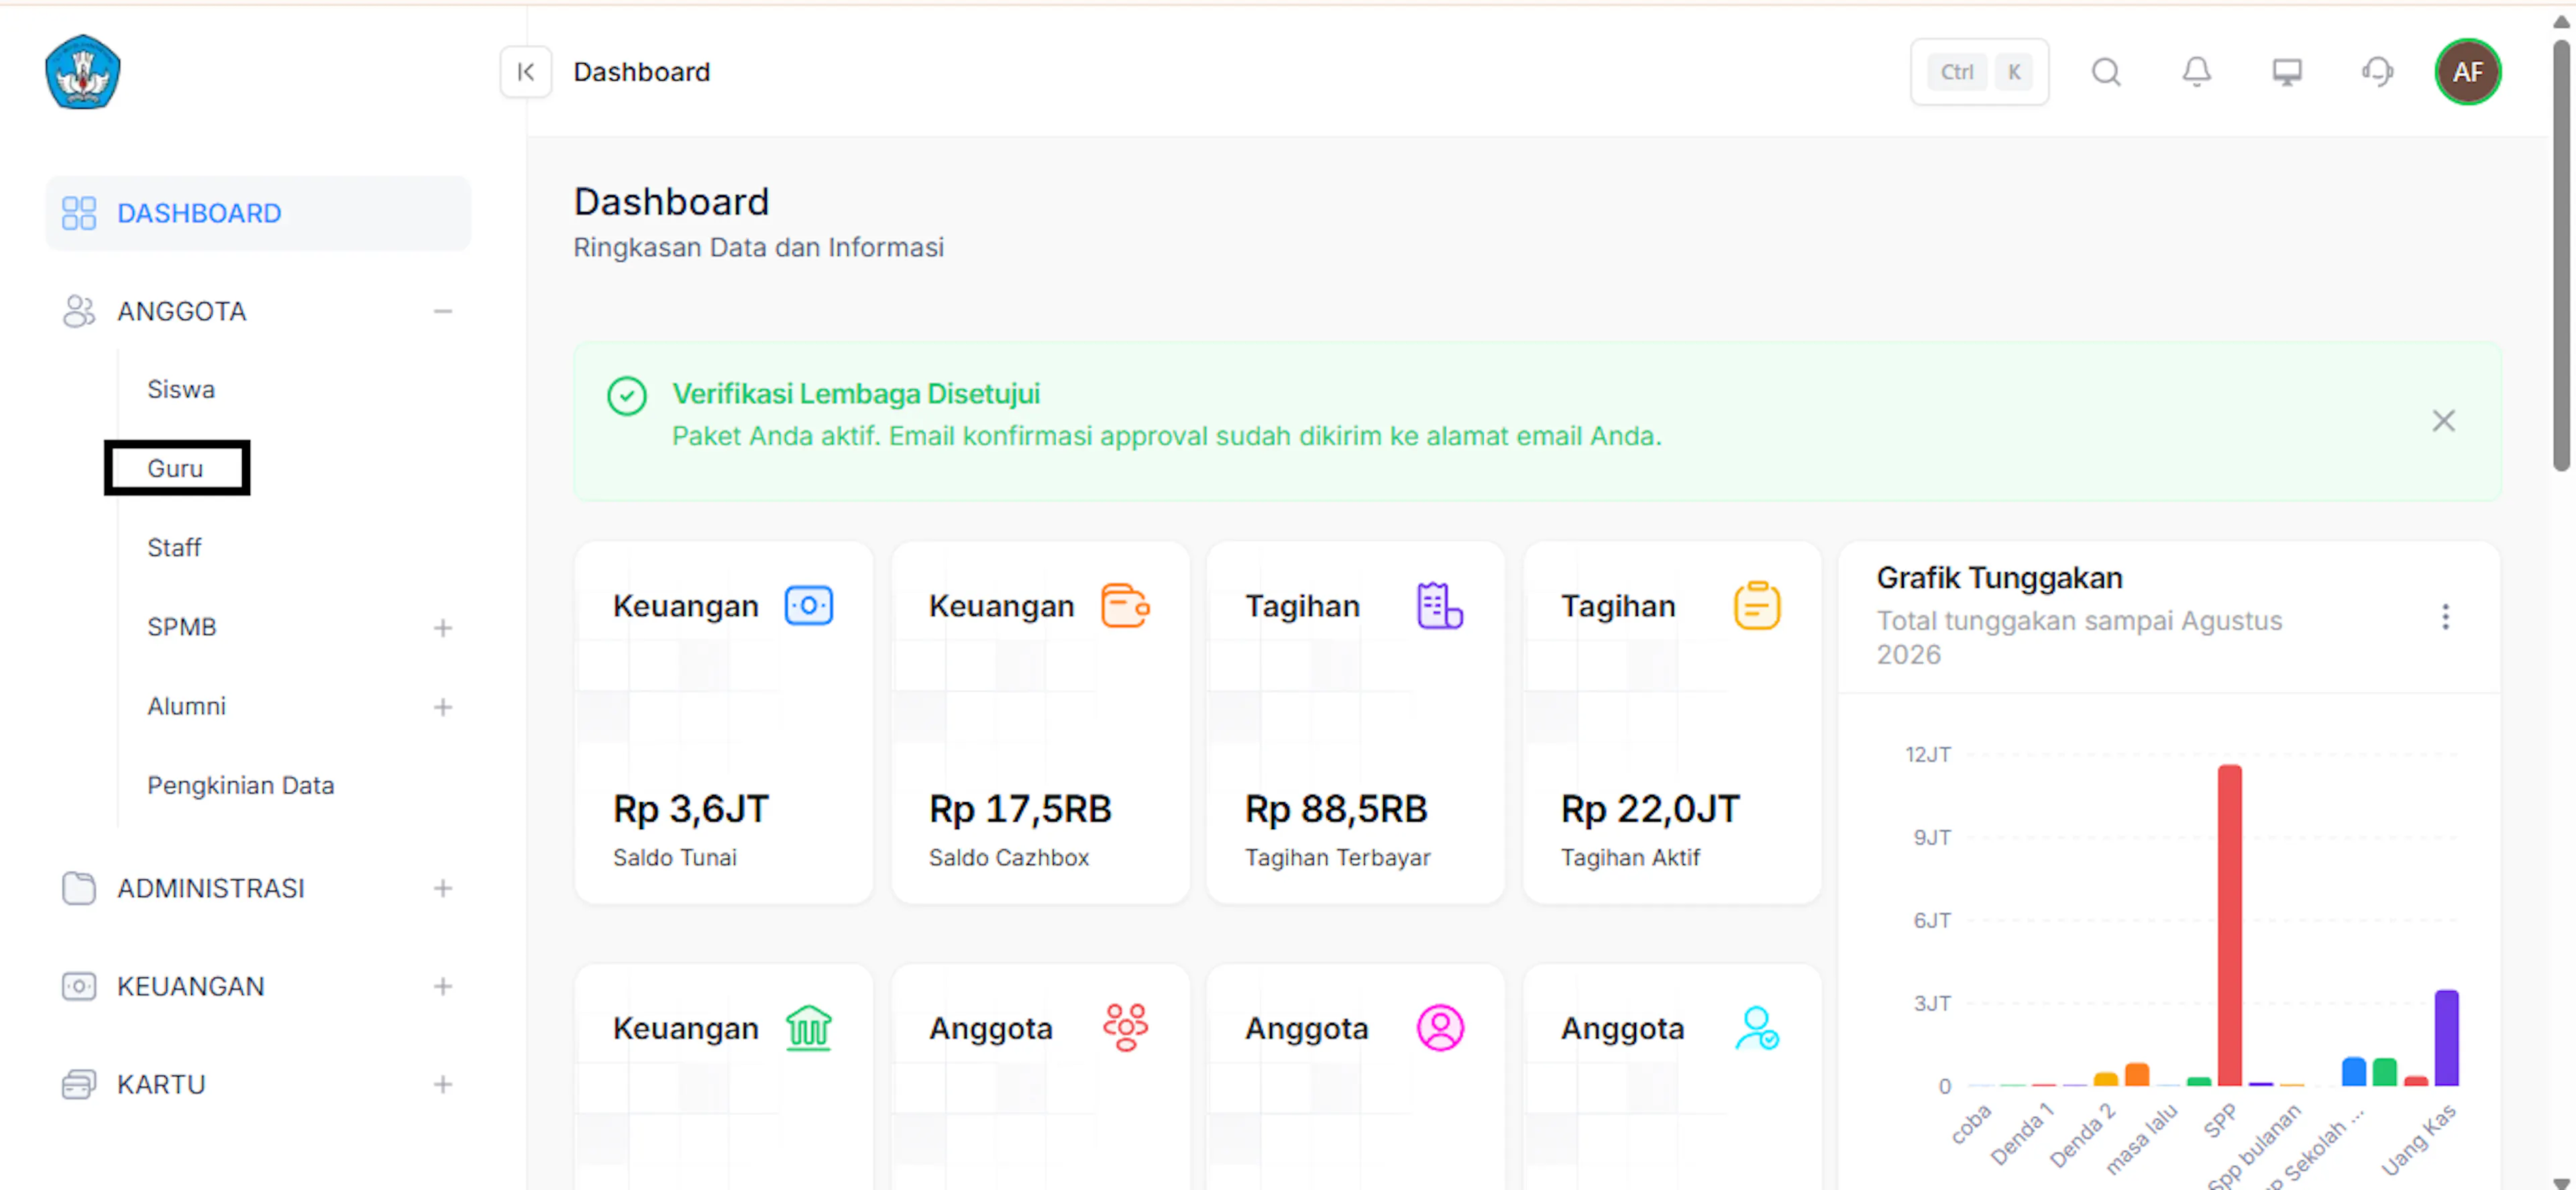The height and width of the screenshot is (1190, 2576).
Task: Click the orange wallet icon on Saldo Cazhbox card
Action: [x=1125, y=606]
